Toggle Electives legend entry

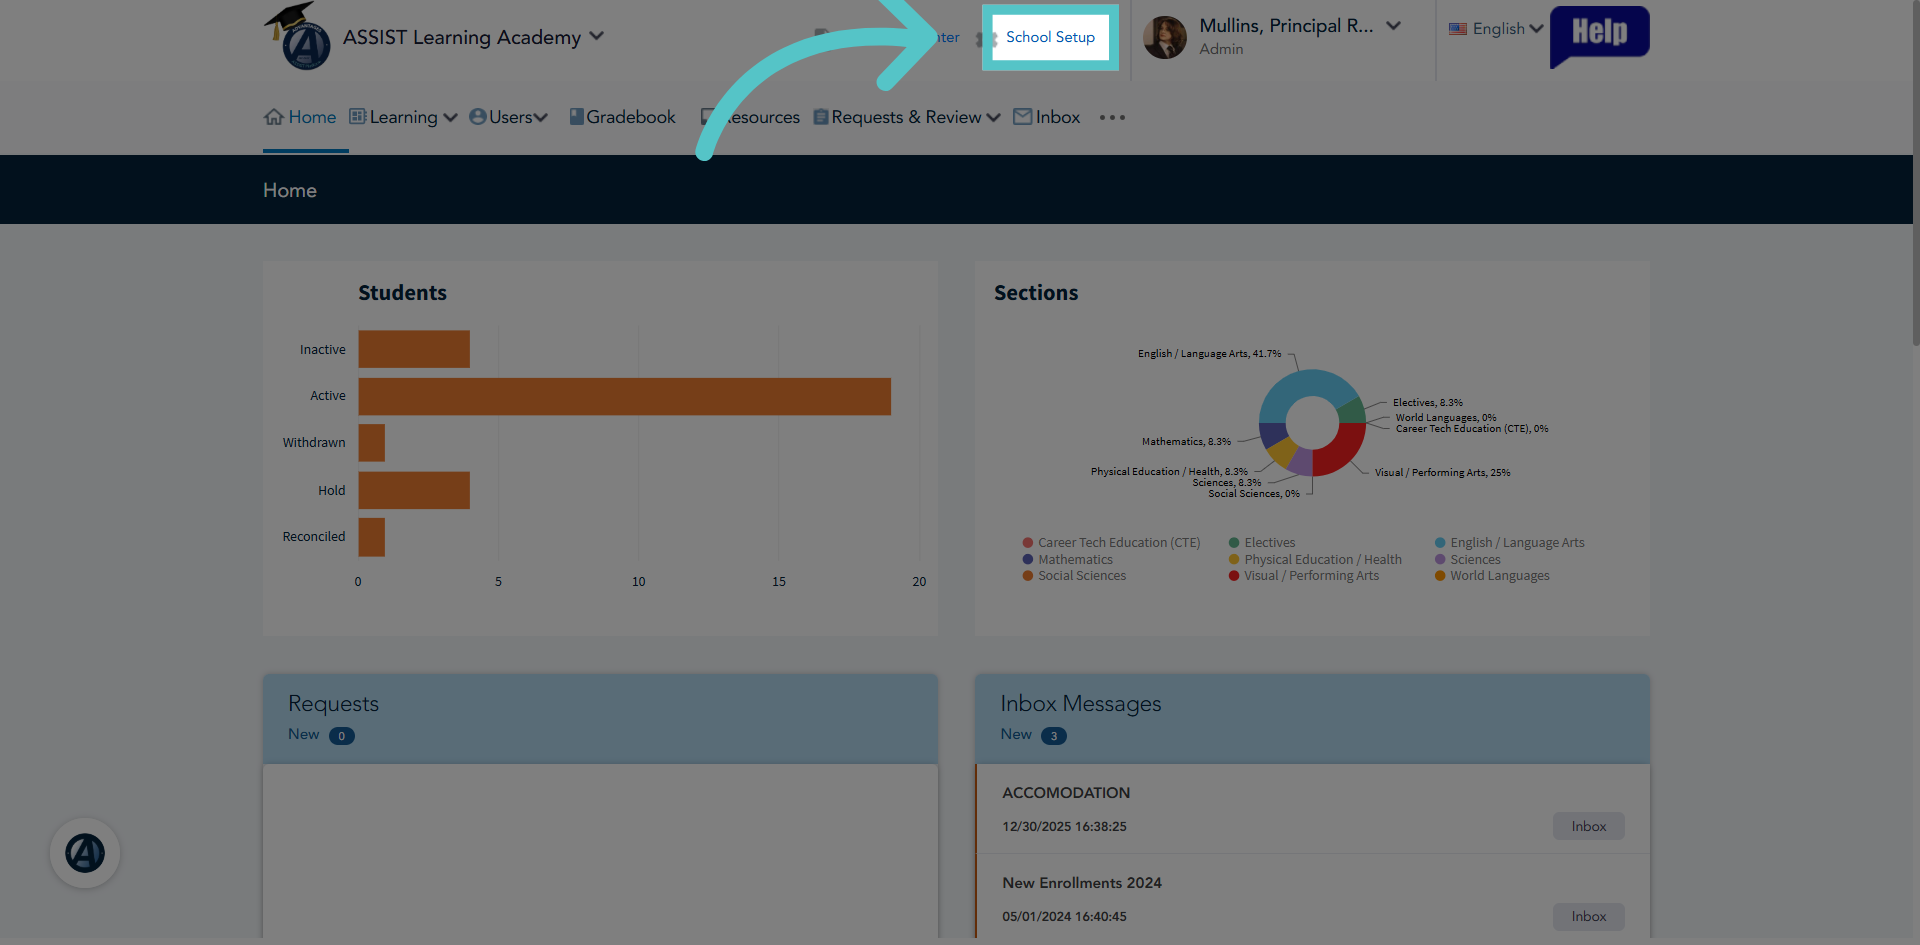click(1262, 543)
